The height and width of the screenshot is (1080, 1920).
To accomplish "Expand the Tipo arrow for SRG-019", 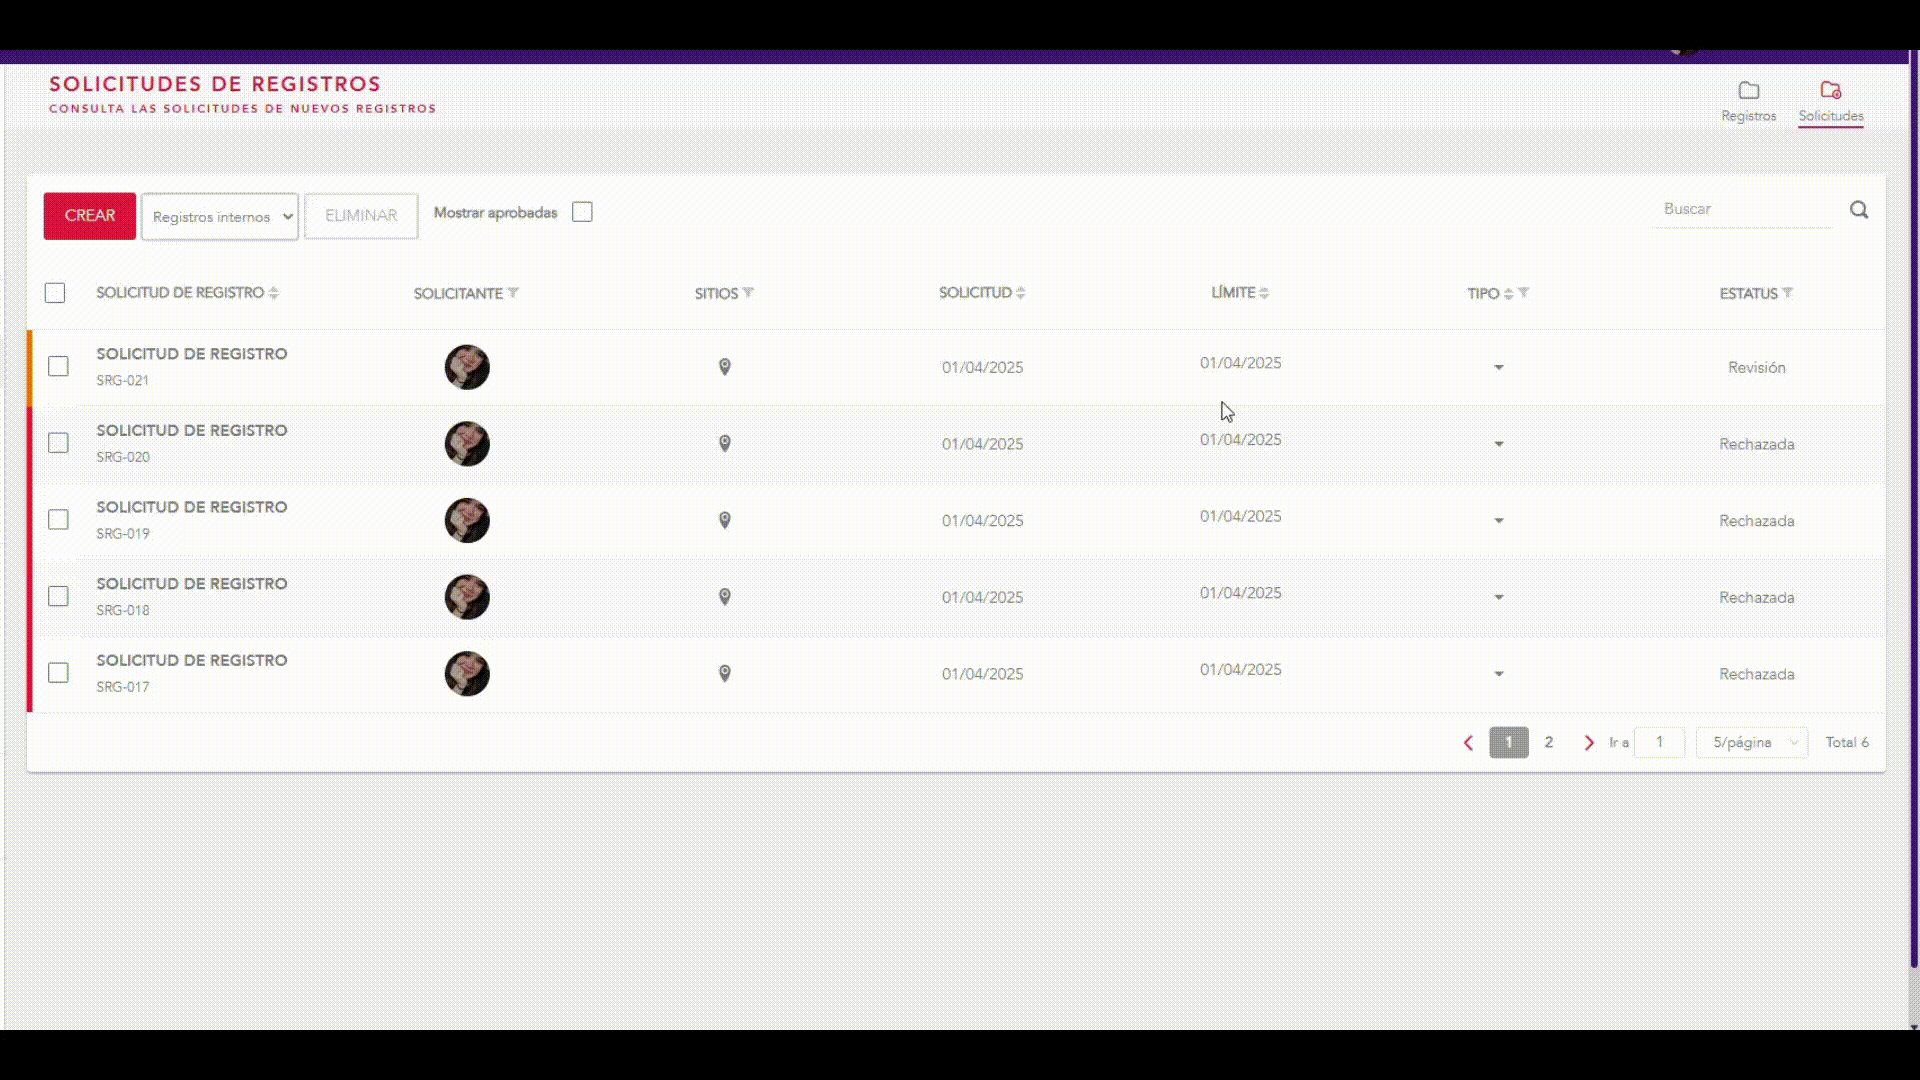I will point(1498,521).
